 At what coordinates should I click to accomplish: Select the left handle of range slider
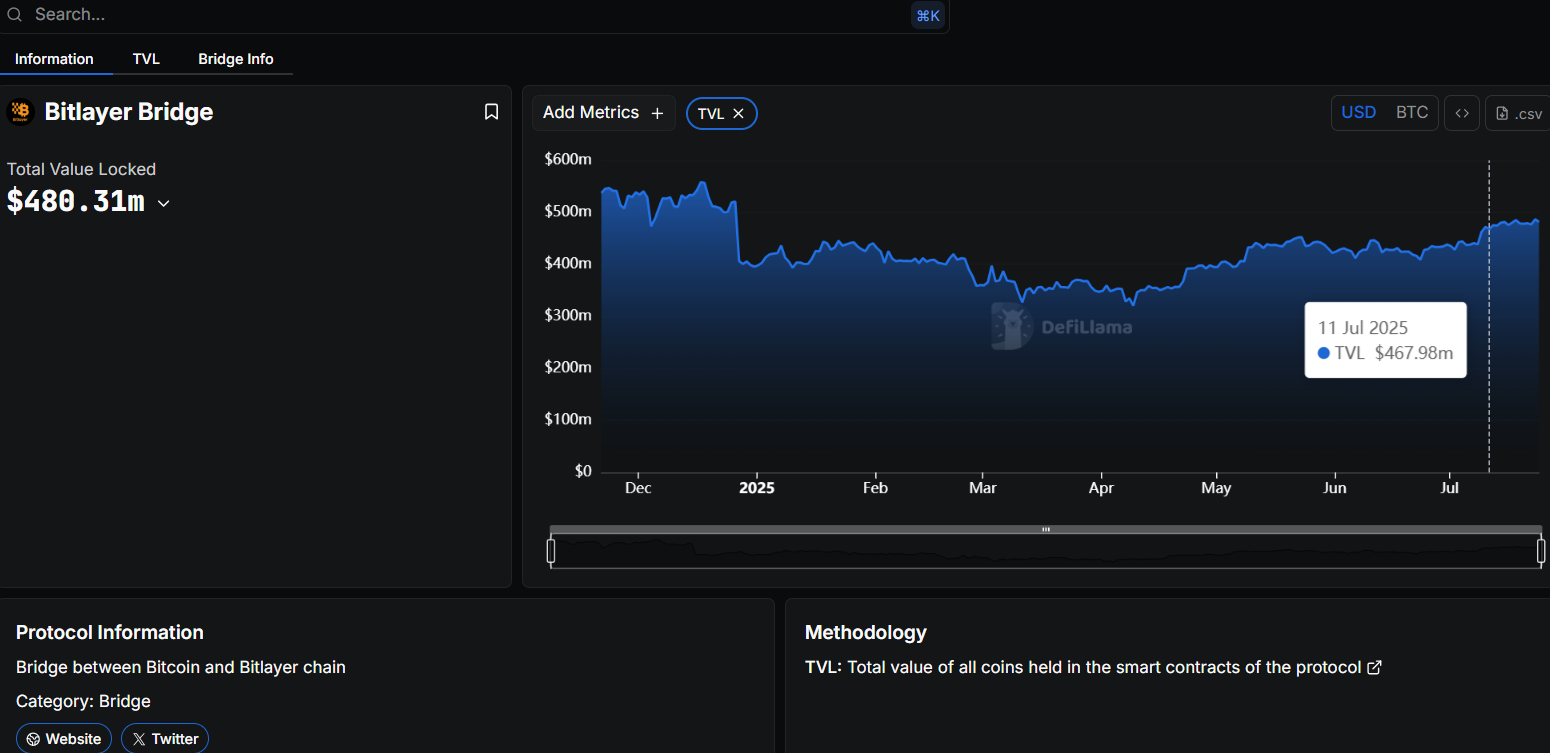point(551,550)
